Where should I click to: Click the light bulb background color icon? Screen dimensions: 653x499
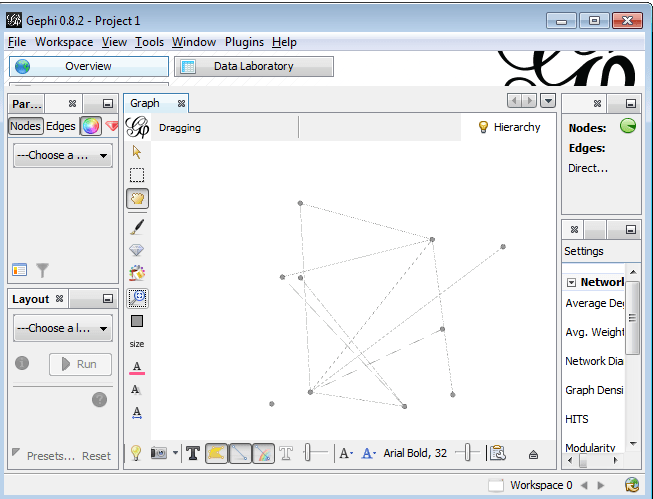click(x=136, y=453)
